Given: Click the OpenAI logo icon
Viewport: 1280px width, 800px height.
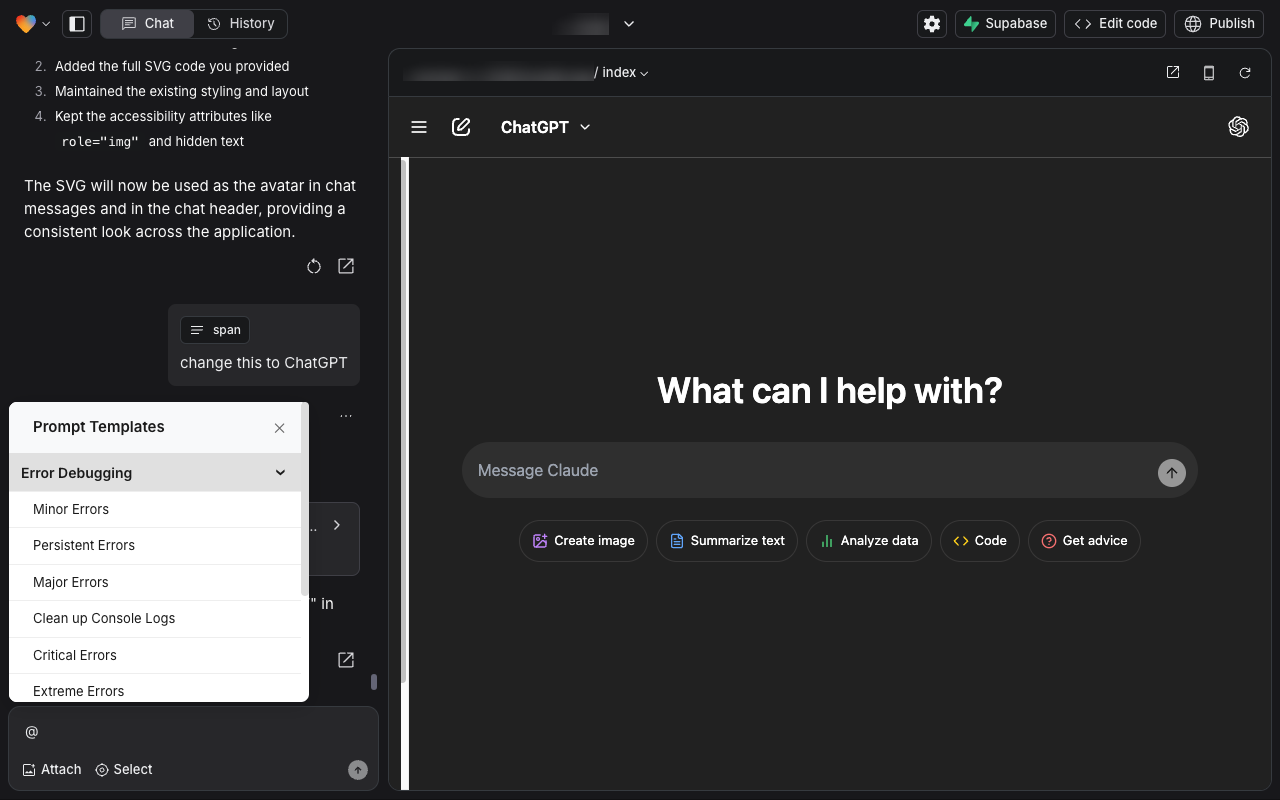Looking at the screenshot, I should pos(1238,127).
